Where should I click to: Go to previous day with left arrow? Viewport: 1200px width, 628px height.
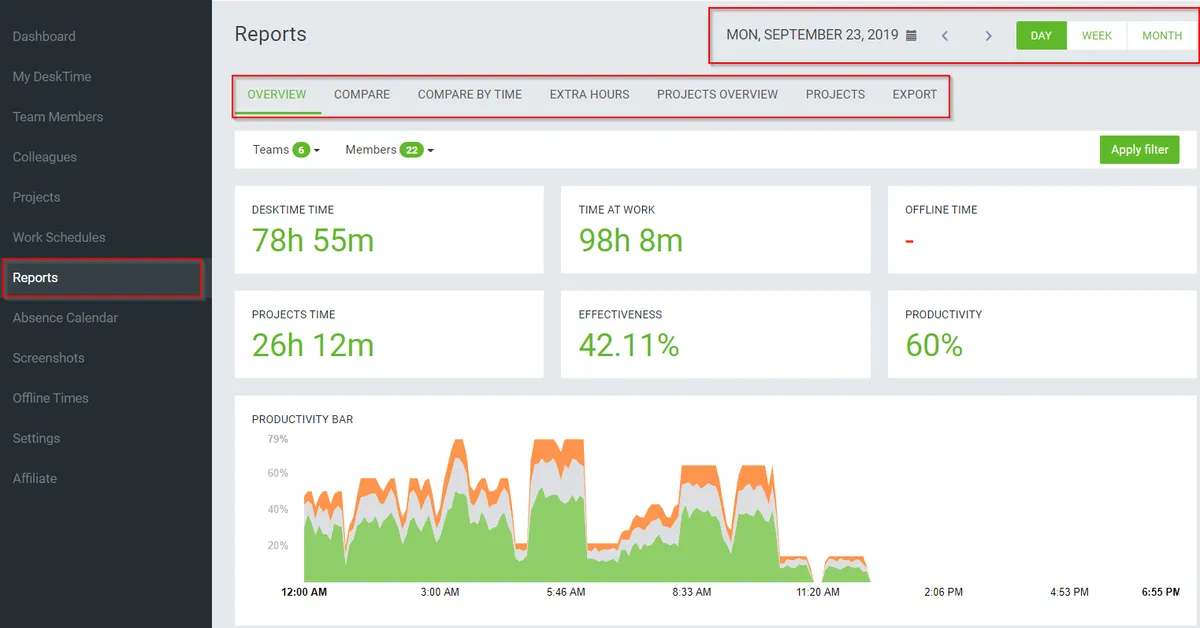(x=945, y=36)
